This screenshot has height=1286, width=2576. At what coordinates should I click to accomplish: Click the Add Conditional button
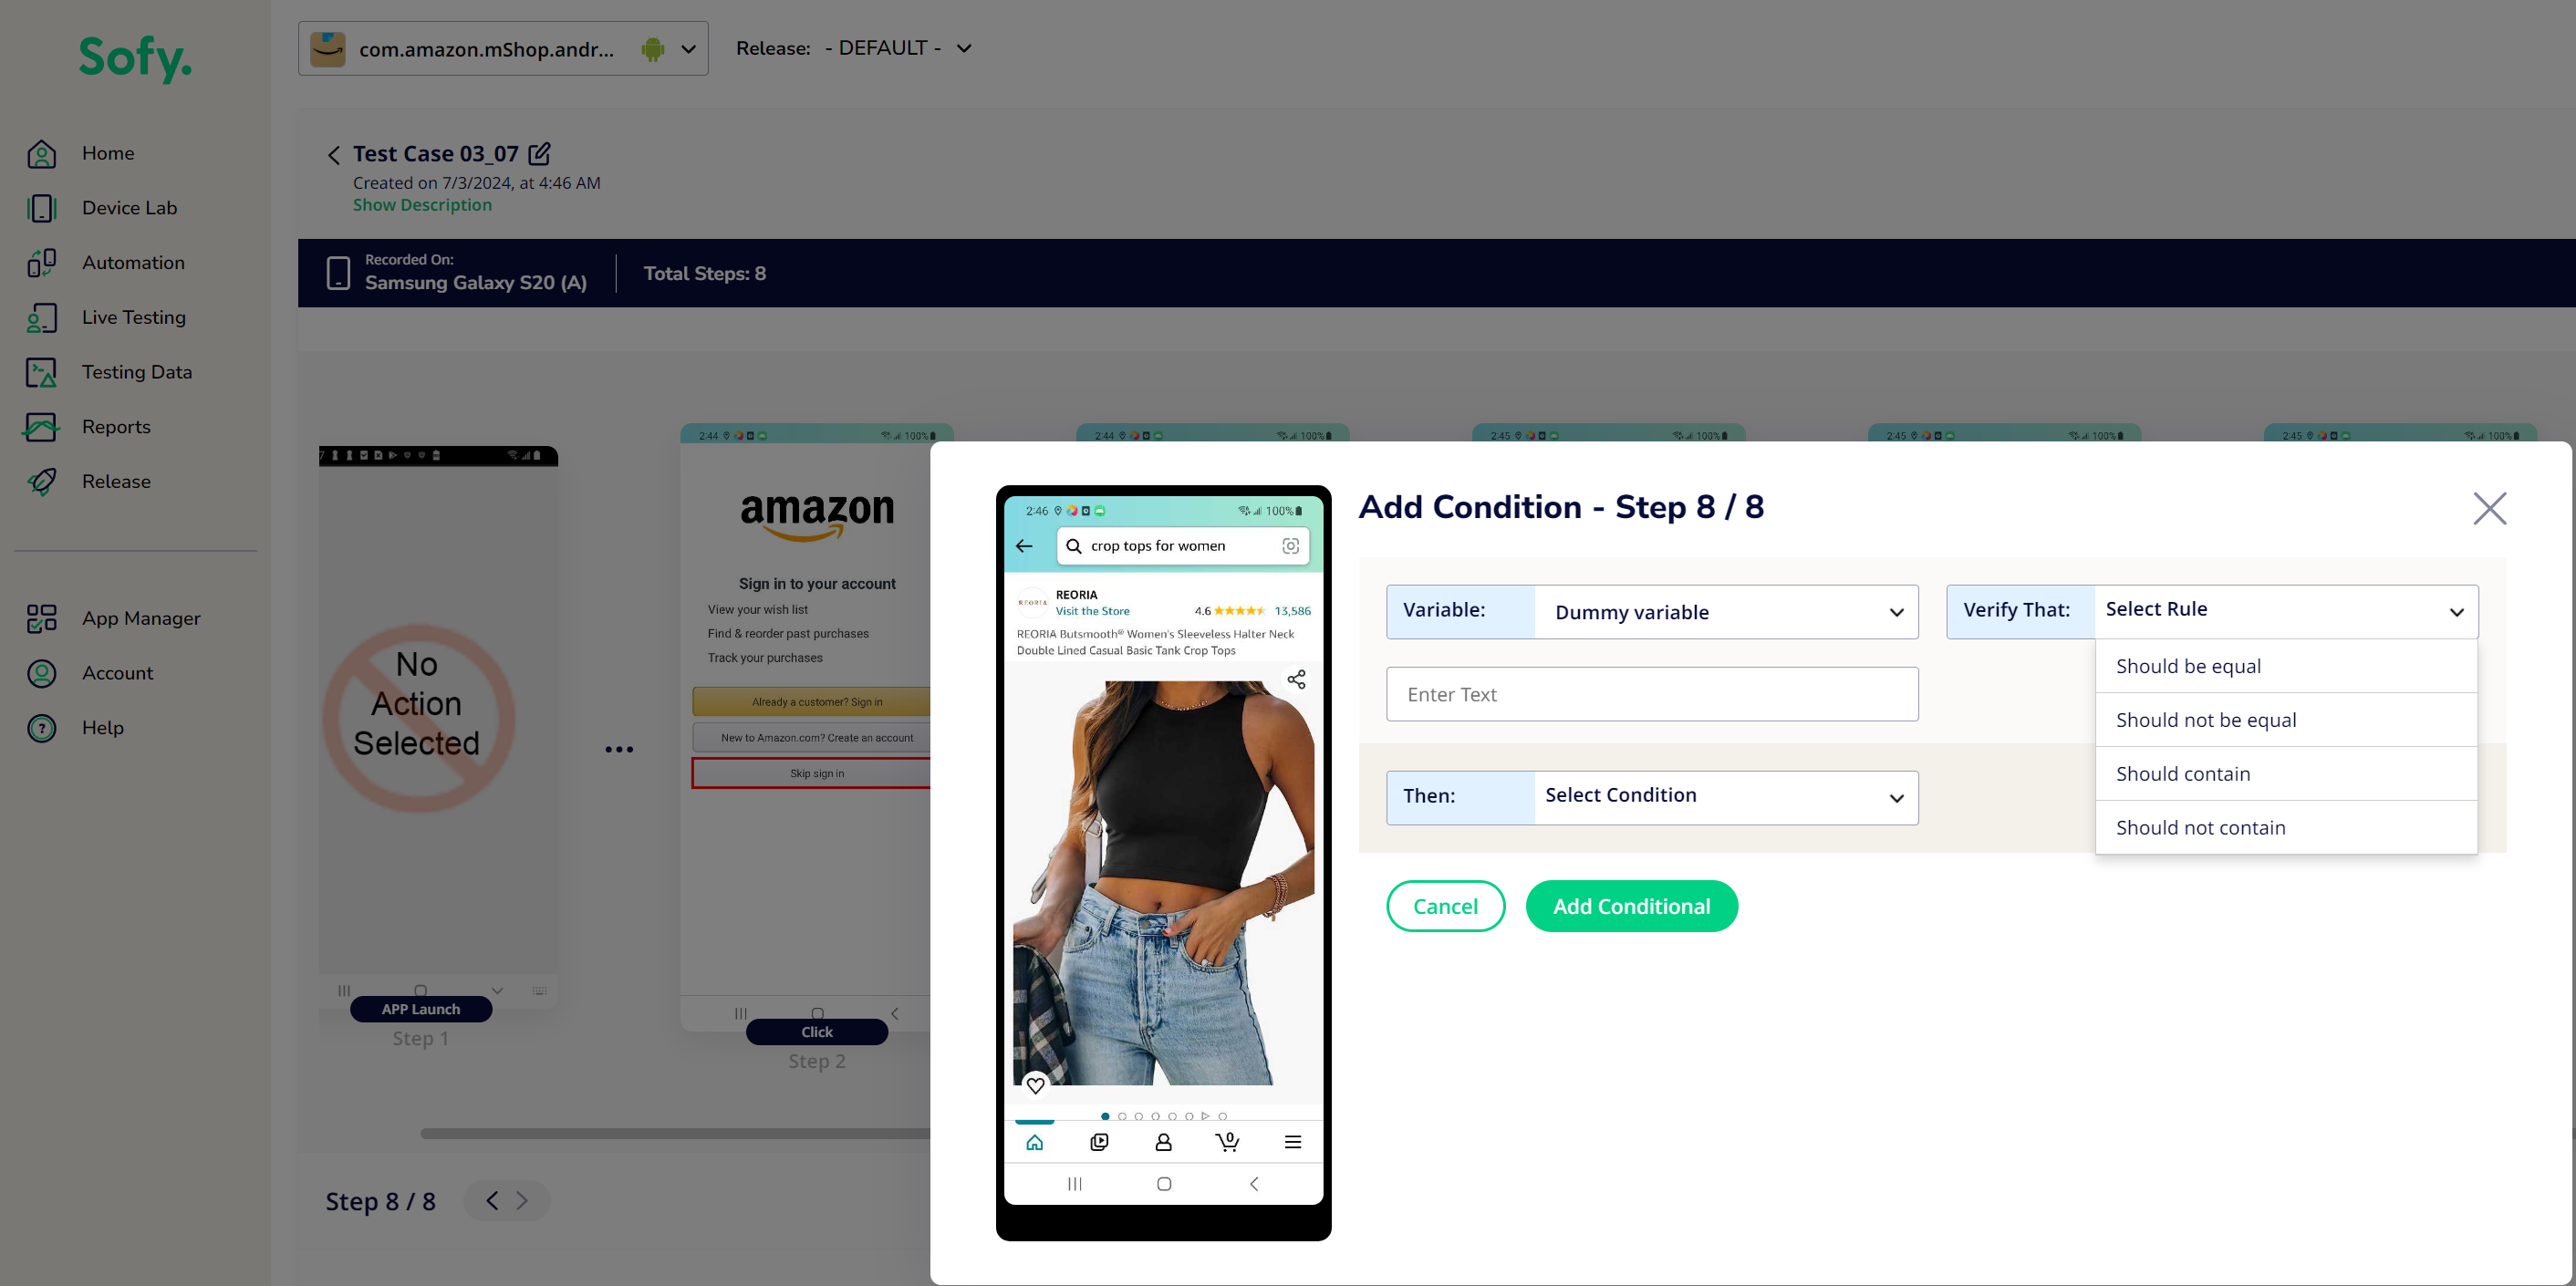1631,905
